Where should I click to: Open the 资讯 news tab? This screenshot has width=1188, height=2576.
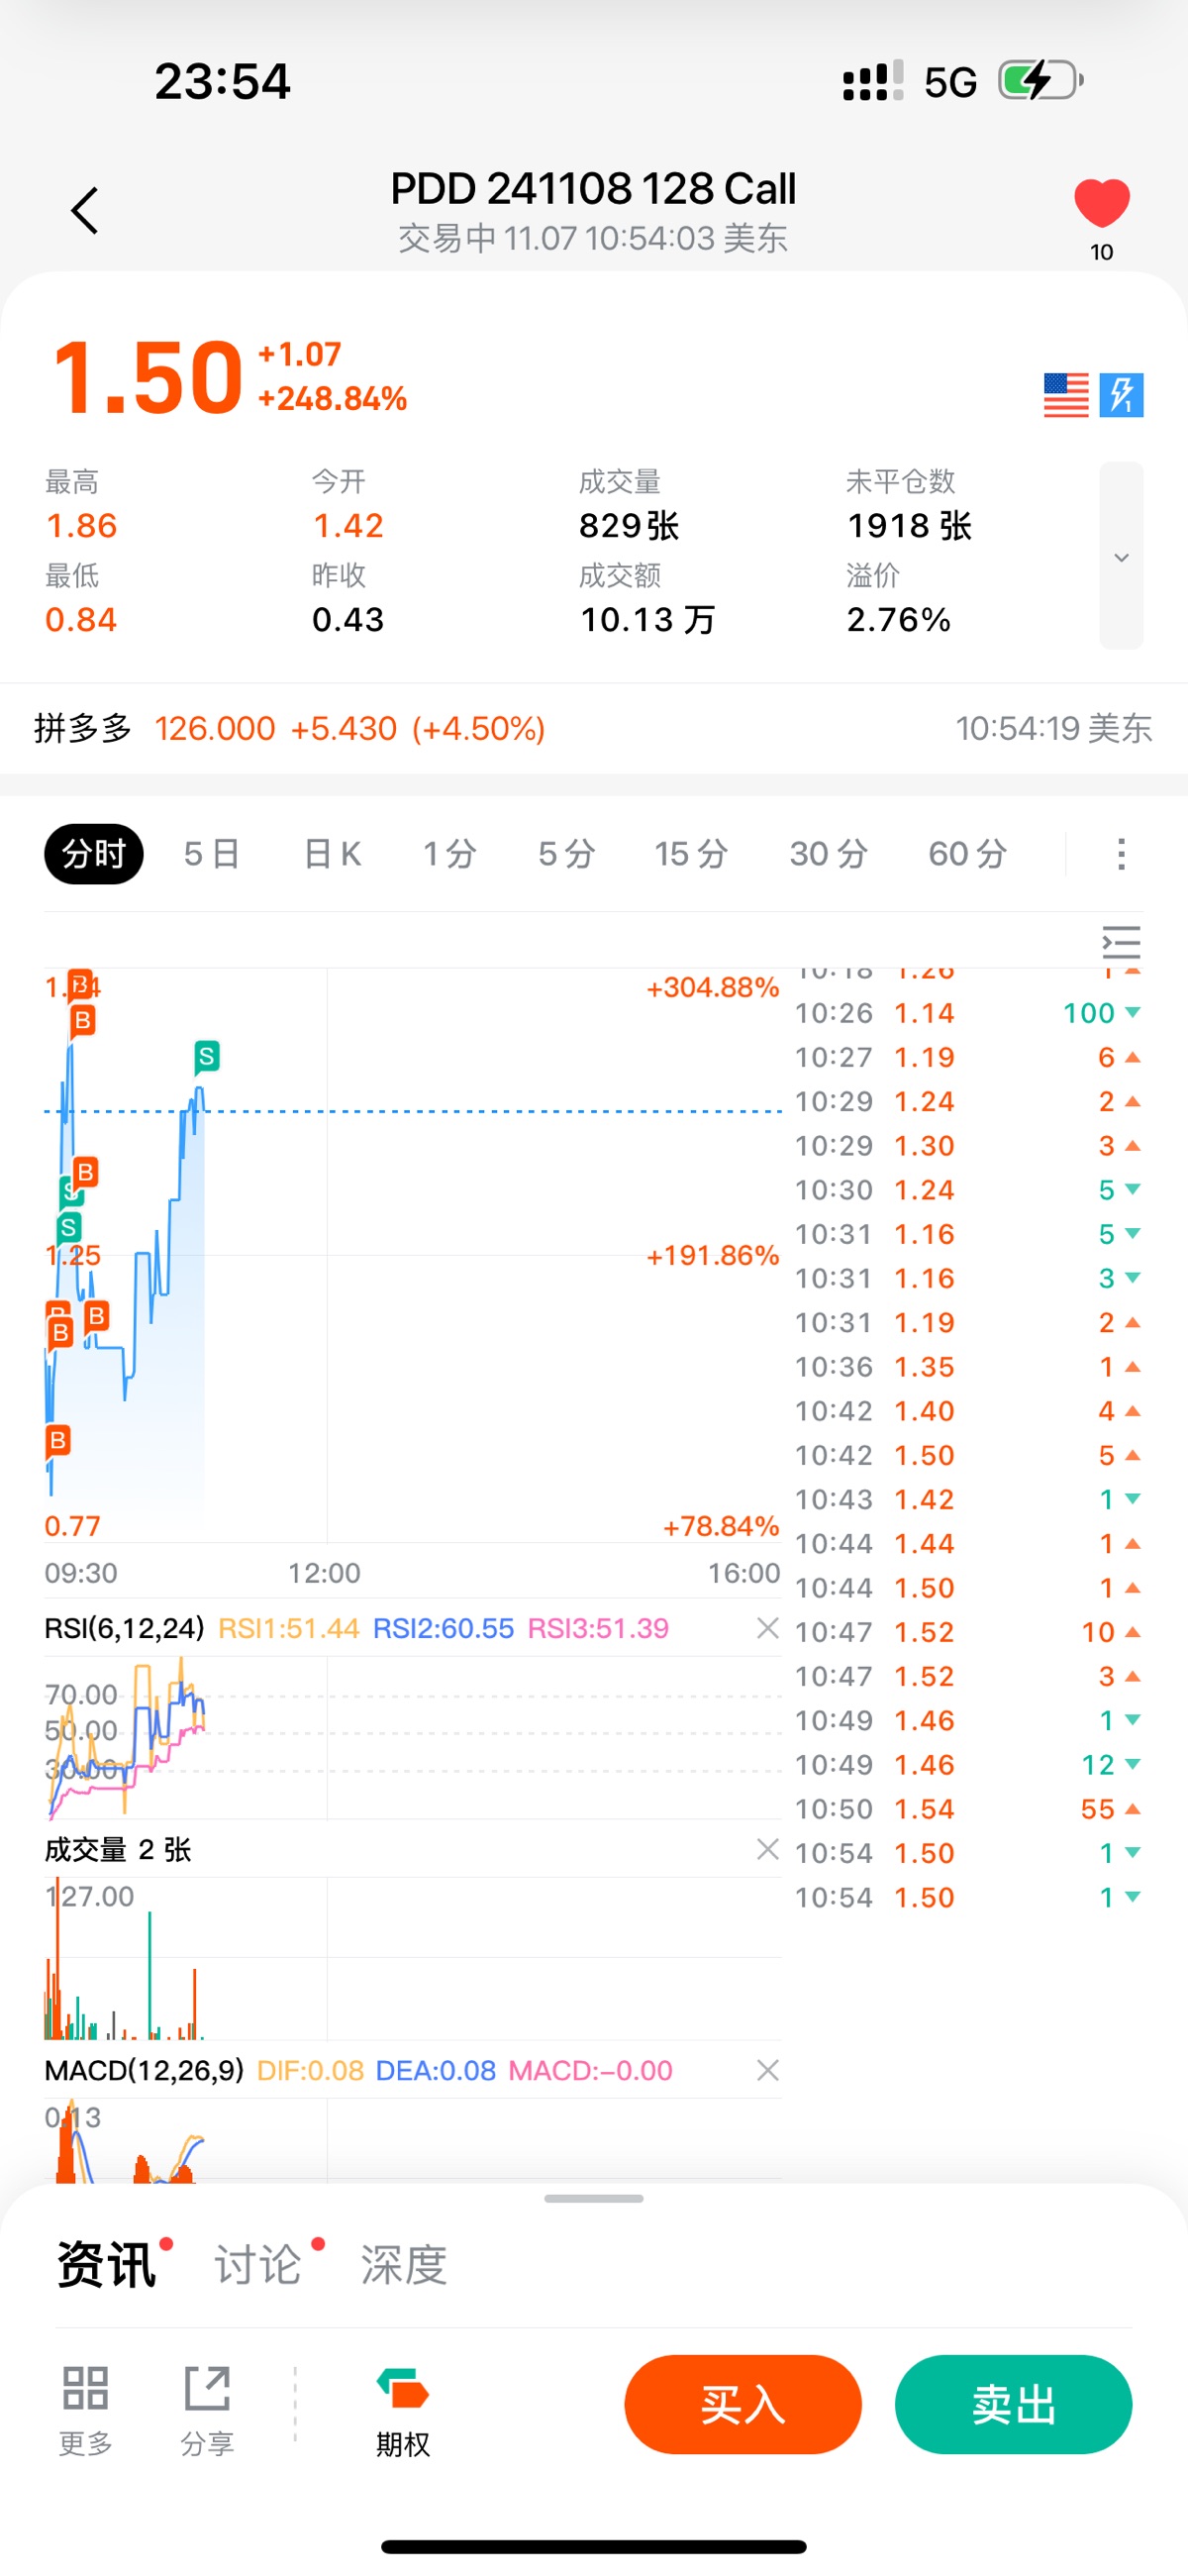pyautogui.click(x=107, y=2264)
